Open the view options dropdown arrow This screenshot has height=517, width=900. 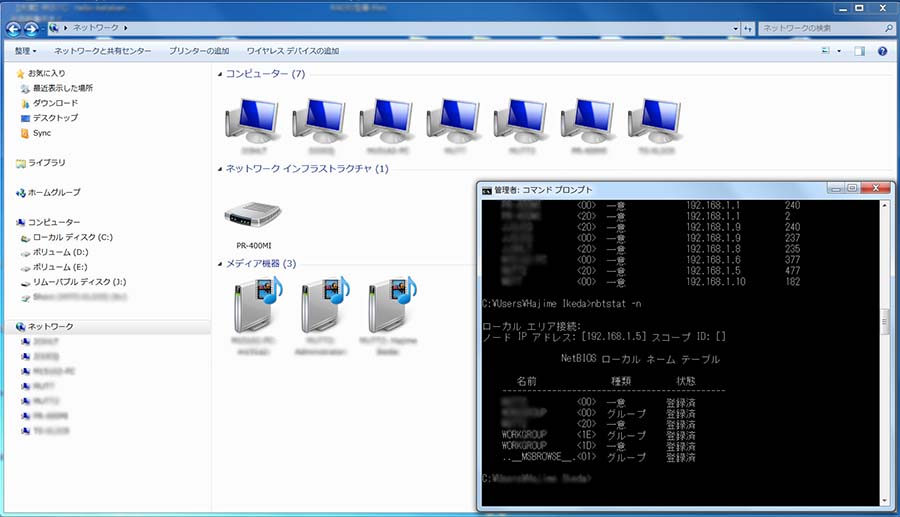[838, 50]
